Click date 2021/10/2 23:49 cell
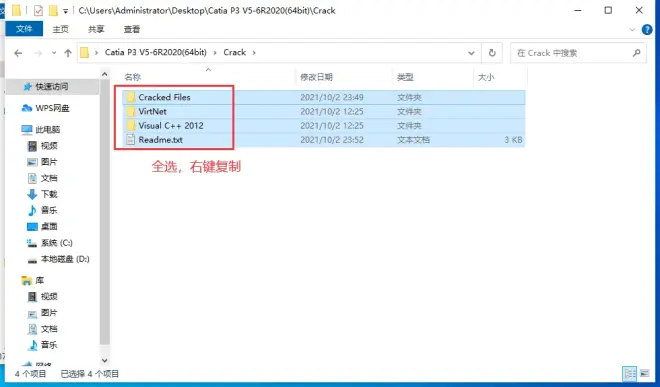 [x=332, y=97]
